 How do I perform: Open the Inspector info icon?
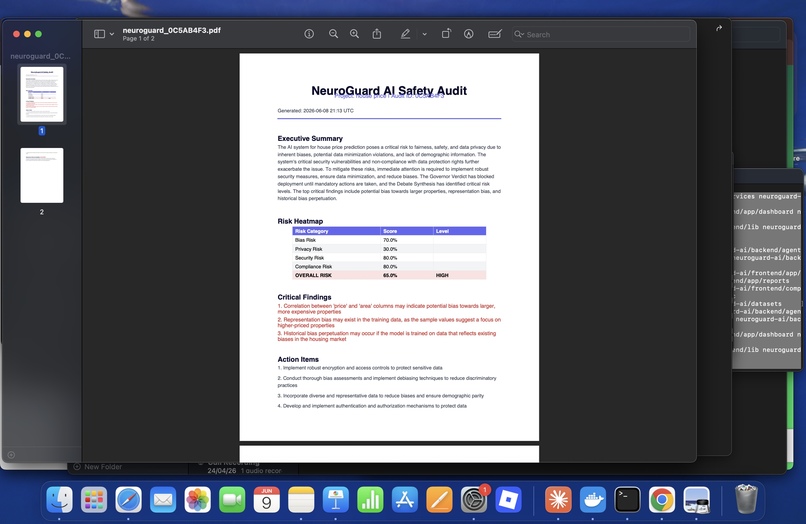pyautogui.click(x=309, y=34)
